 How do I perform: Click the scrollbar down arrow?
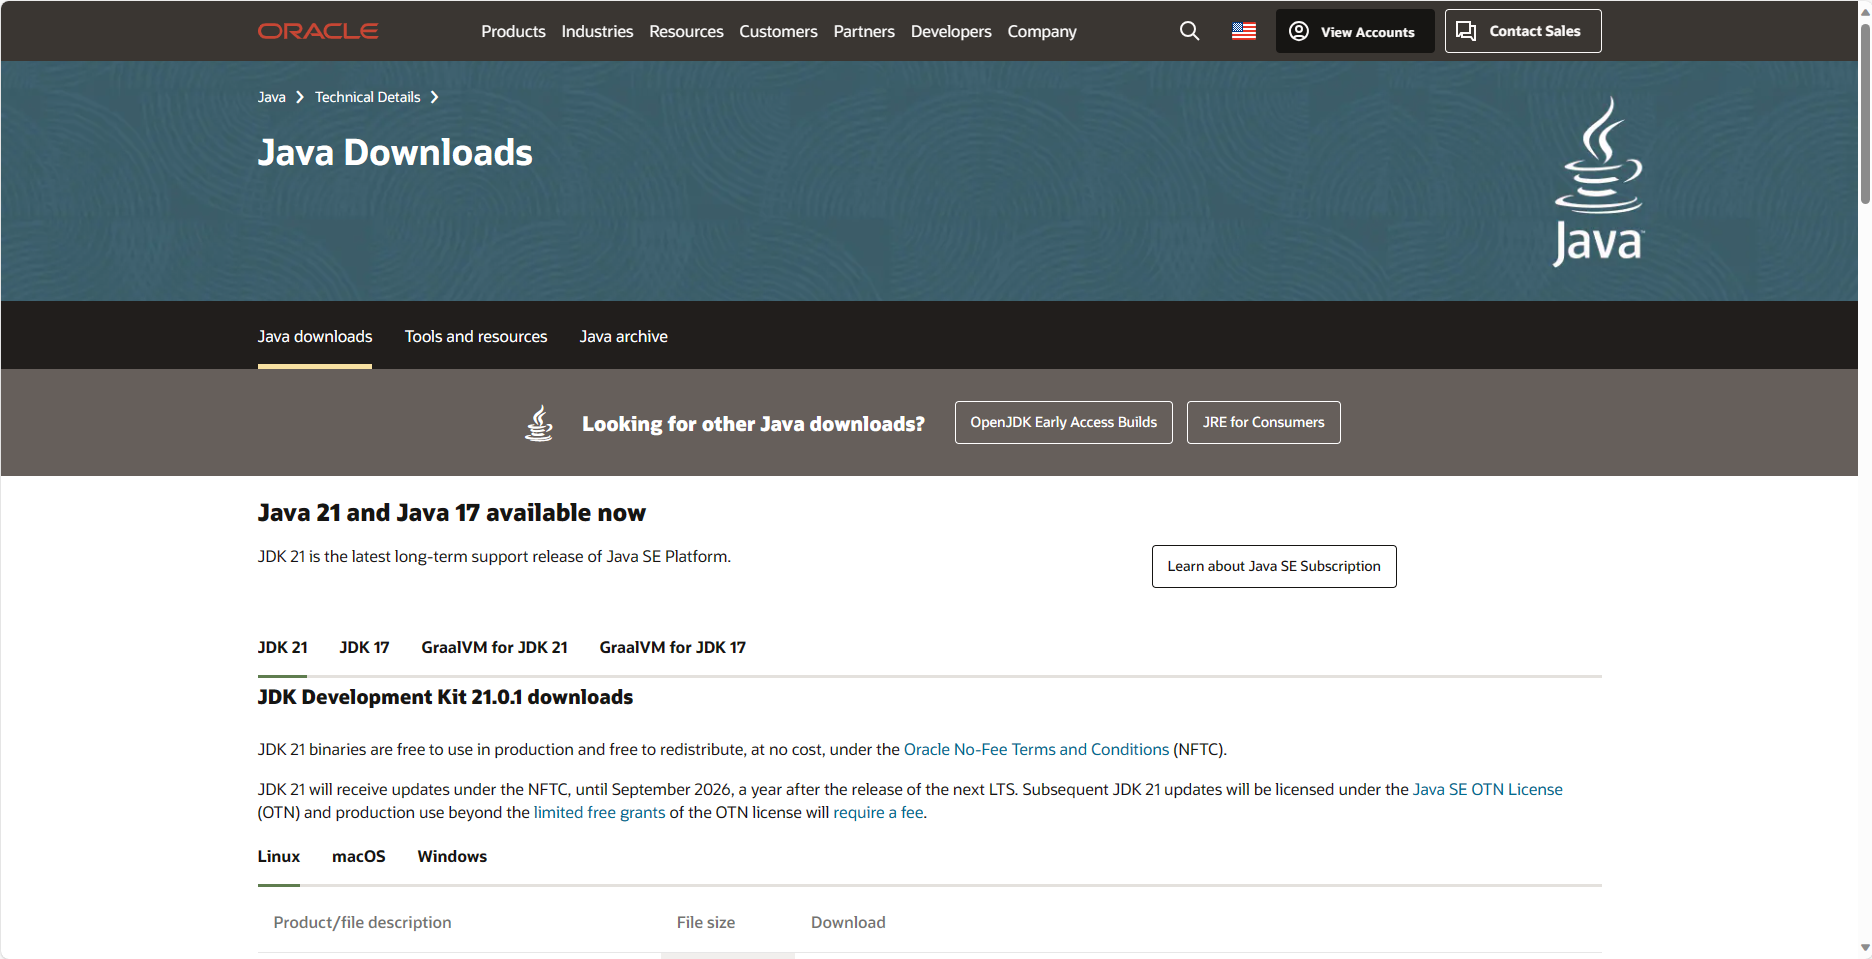point(1865,947)
